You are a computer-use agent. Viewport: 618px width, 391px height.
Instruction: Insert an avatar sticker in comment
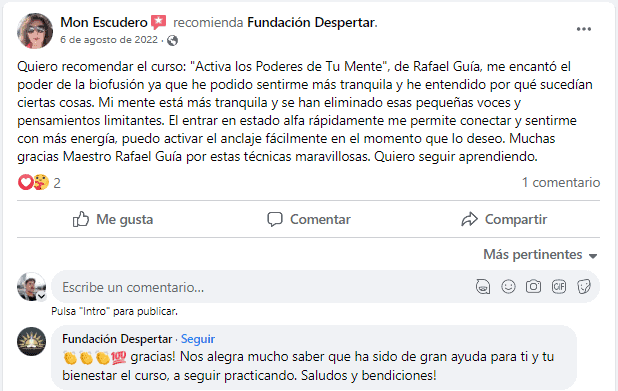coord(483,287)
